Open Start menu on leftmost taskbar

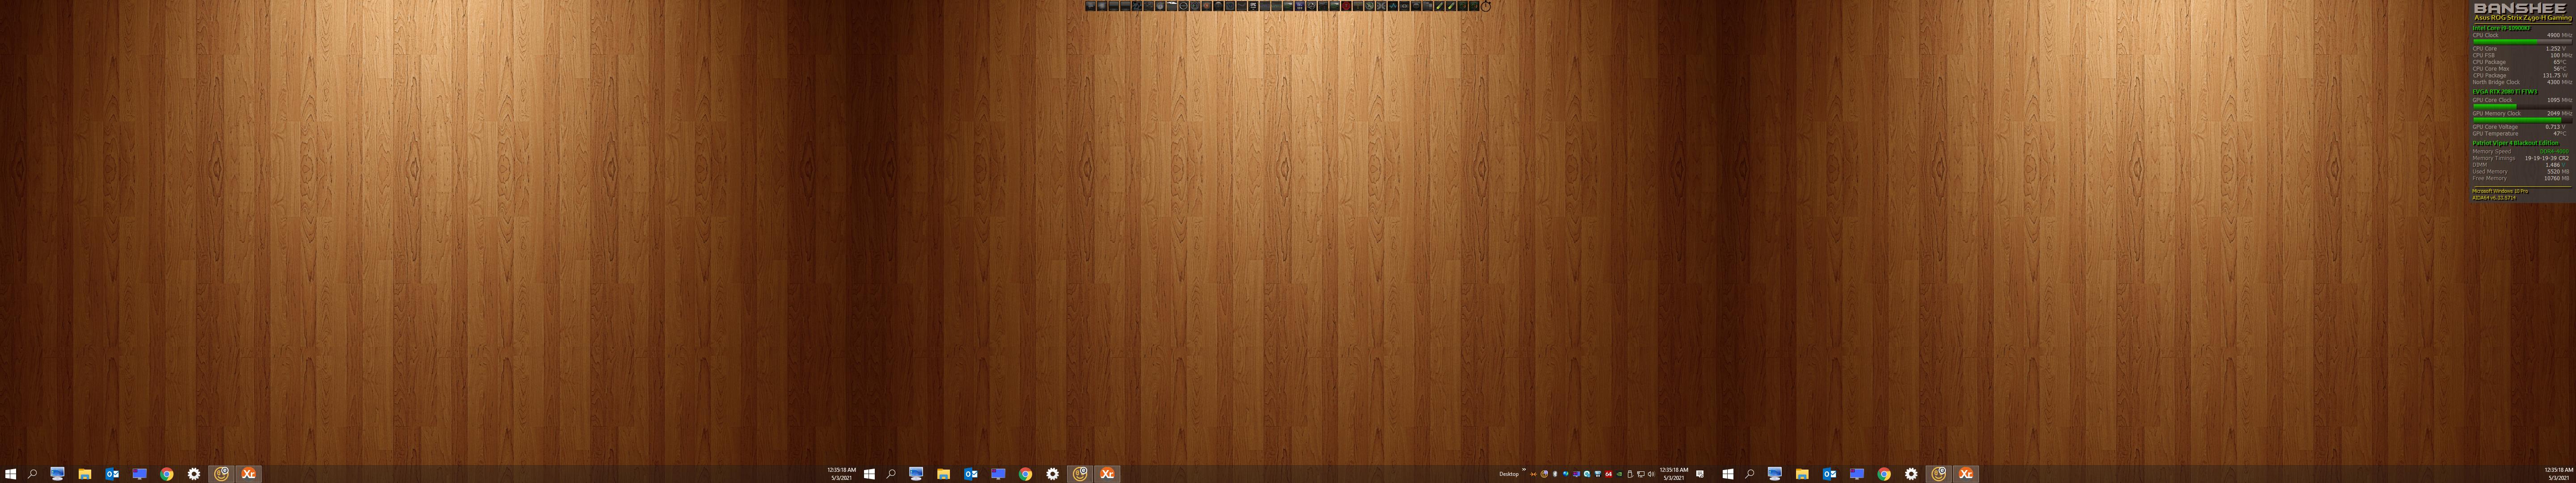[11, 474]
